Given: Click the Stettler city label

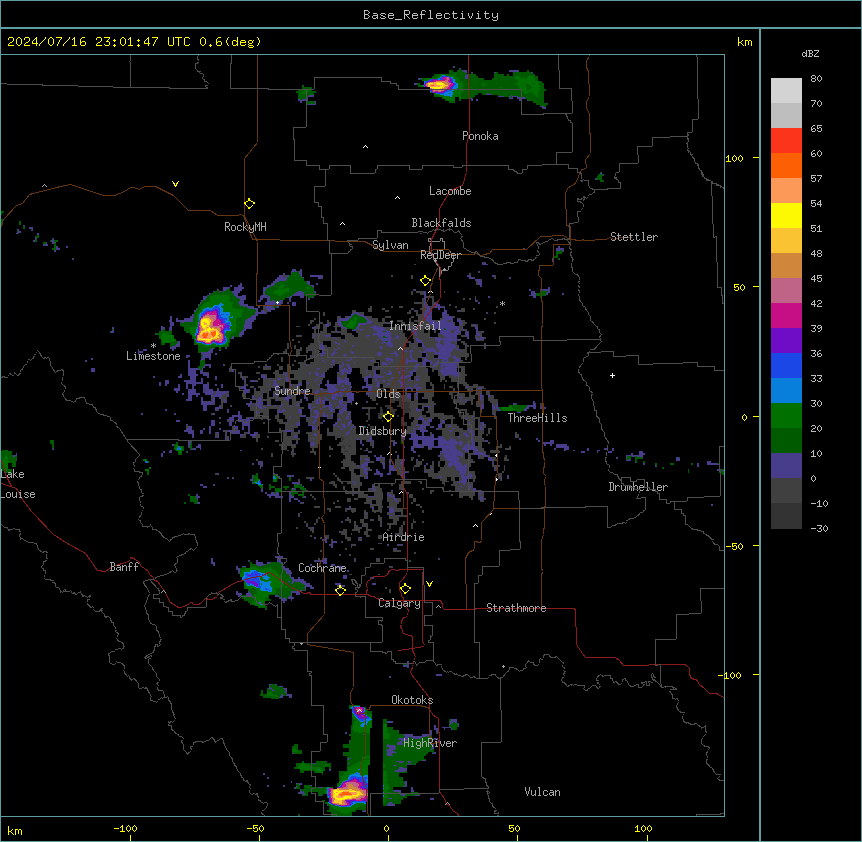Looking at the screenshot, I should [634, 237].
